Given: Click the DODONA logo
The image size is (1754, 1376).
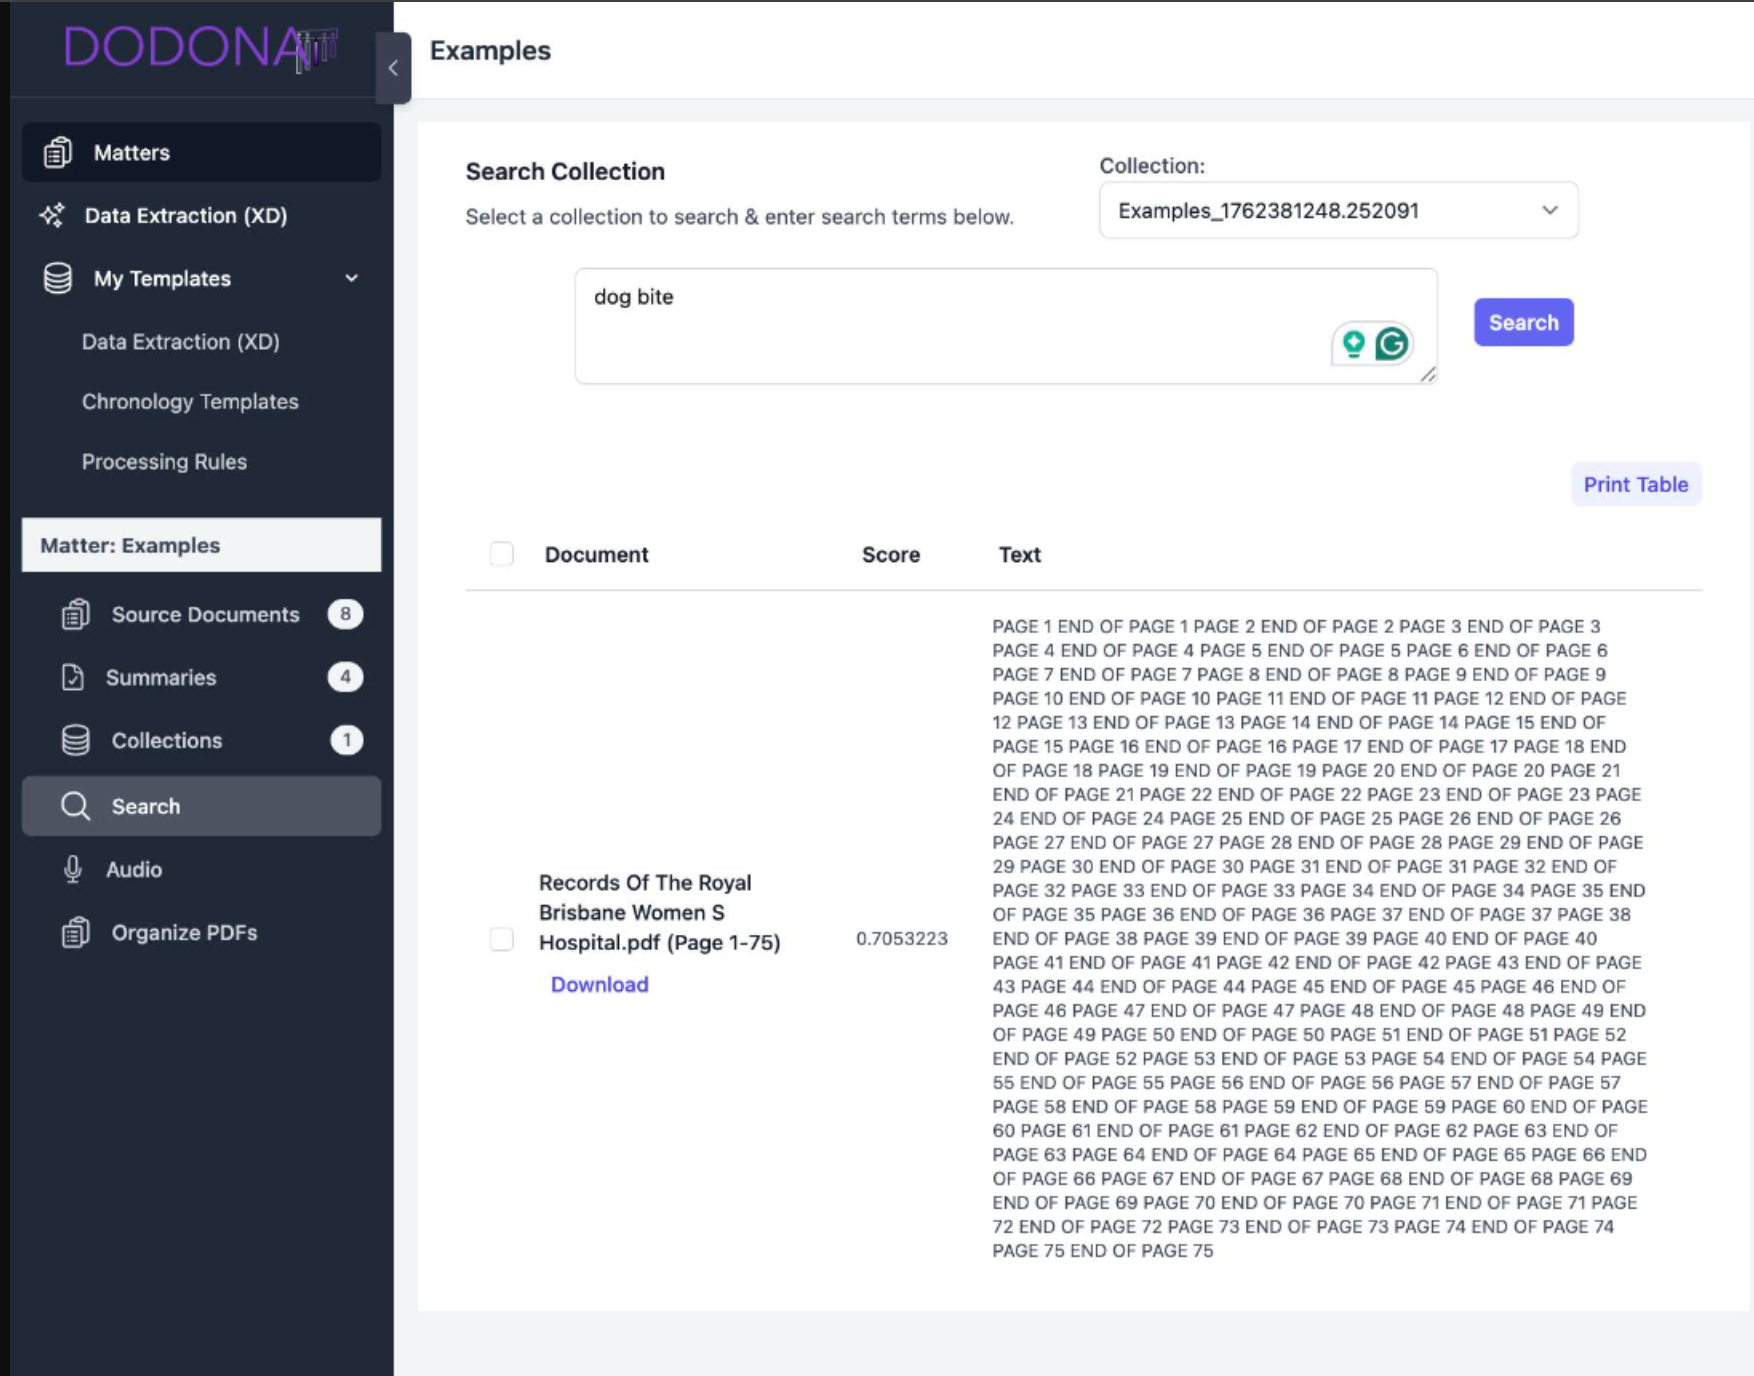Looking at the screenshot, I should (x=200, y=47).
